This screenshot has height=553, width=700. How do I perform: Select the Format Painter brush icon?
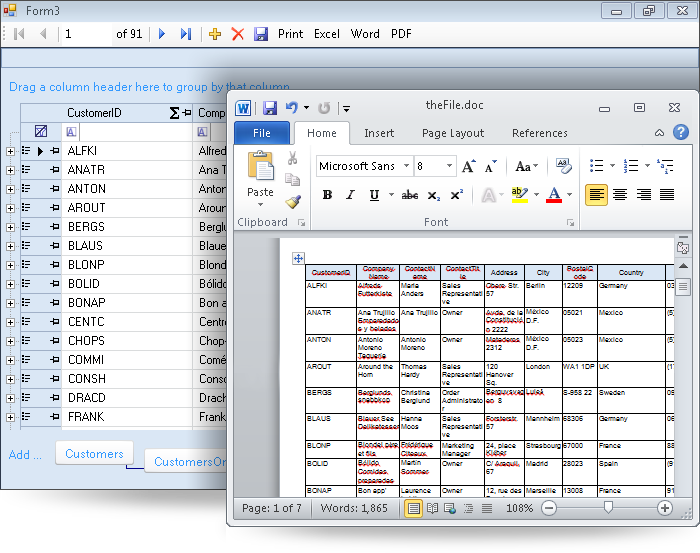(x=292, y=202)
